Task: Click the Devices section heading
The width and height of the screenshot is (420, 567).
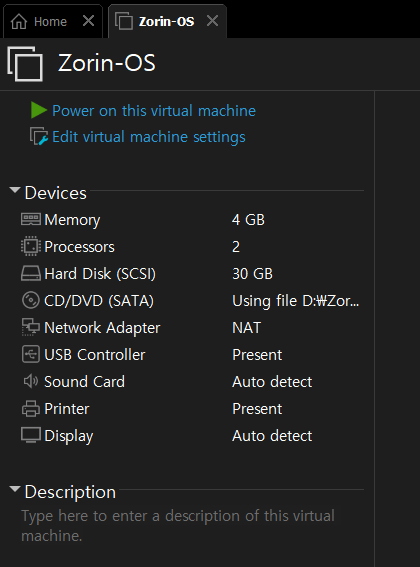Action: coord(56,193)
